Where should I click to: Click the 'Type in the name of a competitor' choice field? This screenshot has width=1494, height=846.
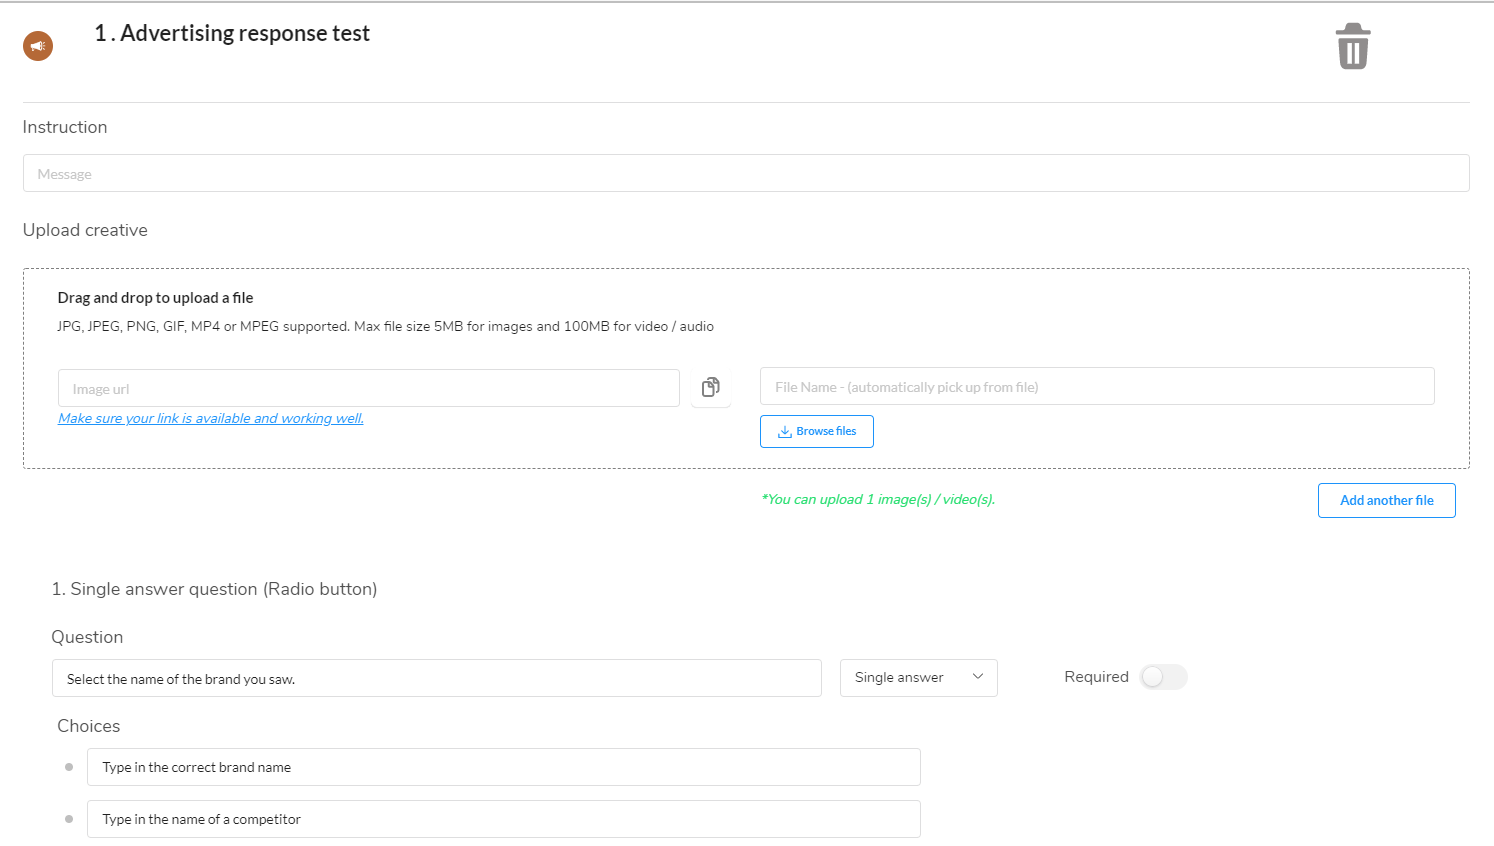pyautogui.click(x=504, y=818)
